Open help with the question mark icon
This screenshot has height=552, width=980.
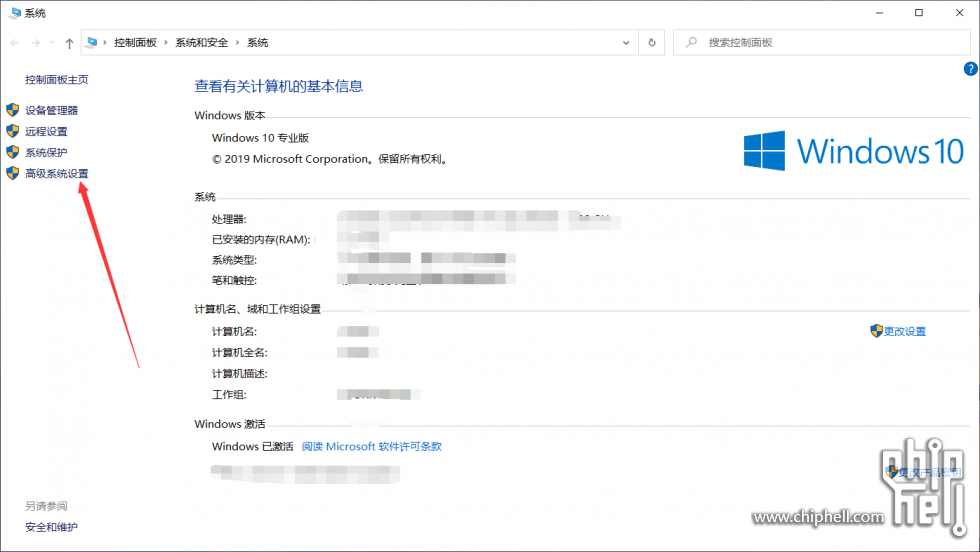point(971,69)
